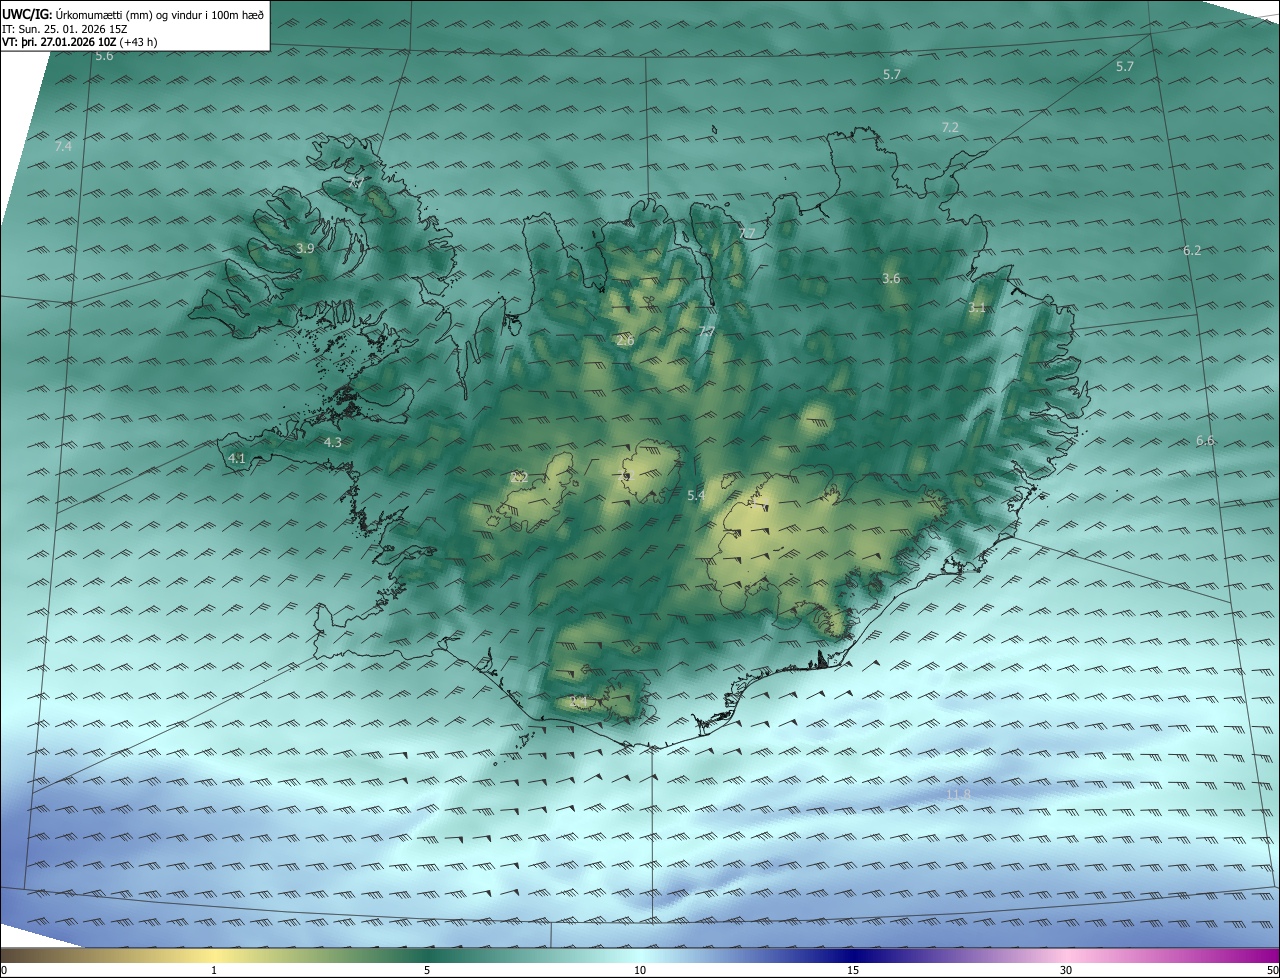This screenshot has height=978, width=1280.
Task: Click the 3.9 value on the Westfjords
Action: 305,248
